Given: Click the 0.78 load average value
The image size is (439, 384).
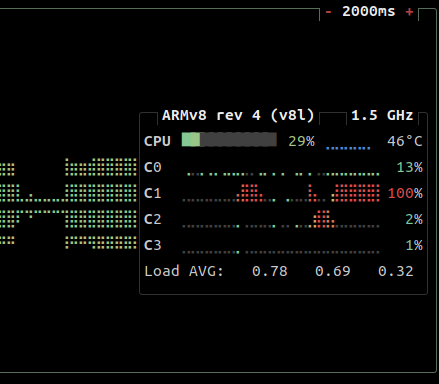Looking at the screenshot, I should 270,271.
